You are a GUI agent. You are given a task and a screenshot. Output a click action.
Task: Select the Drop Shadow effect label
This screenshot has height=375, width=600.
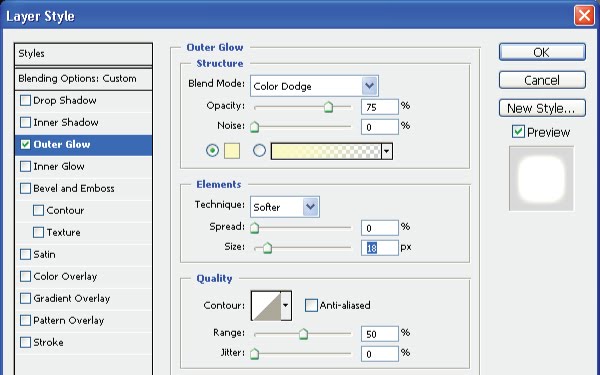point(65,100)
